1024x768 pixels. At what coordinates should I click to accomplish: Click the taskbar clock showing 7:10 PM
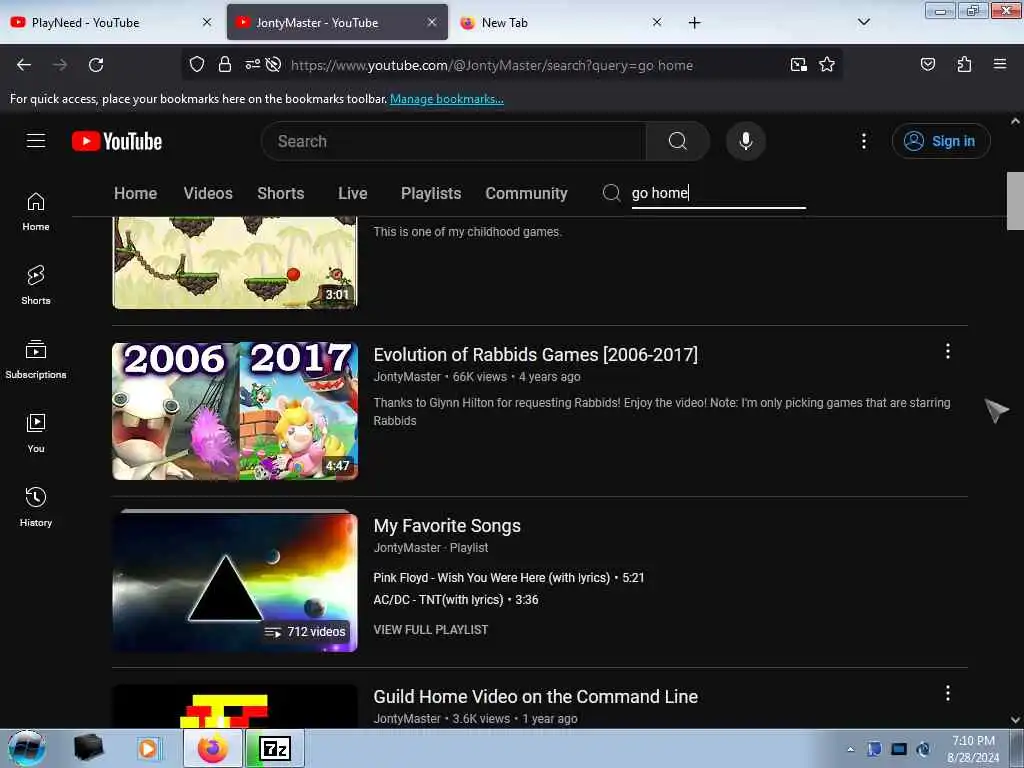(973, 748)
